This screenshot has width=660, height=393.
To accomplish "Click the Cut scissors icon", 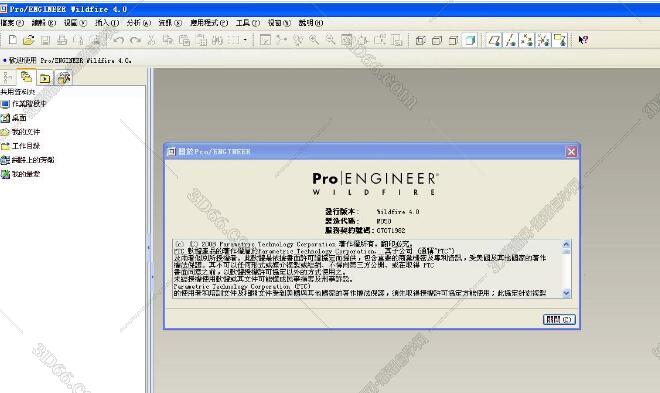I will pyautogui.click(x=152, y=40).
